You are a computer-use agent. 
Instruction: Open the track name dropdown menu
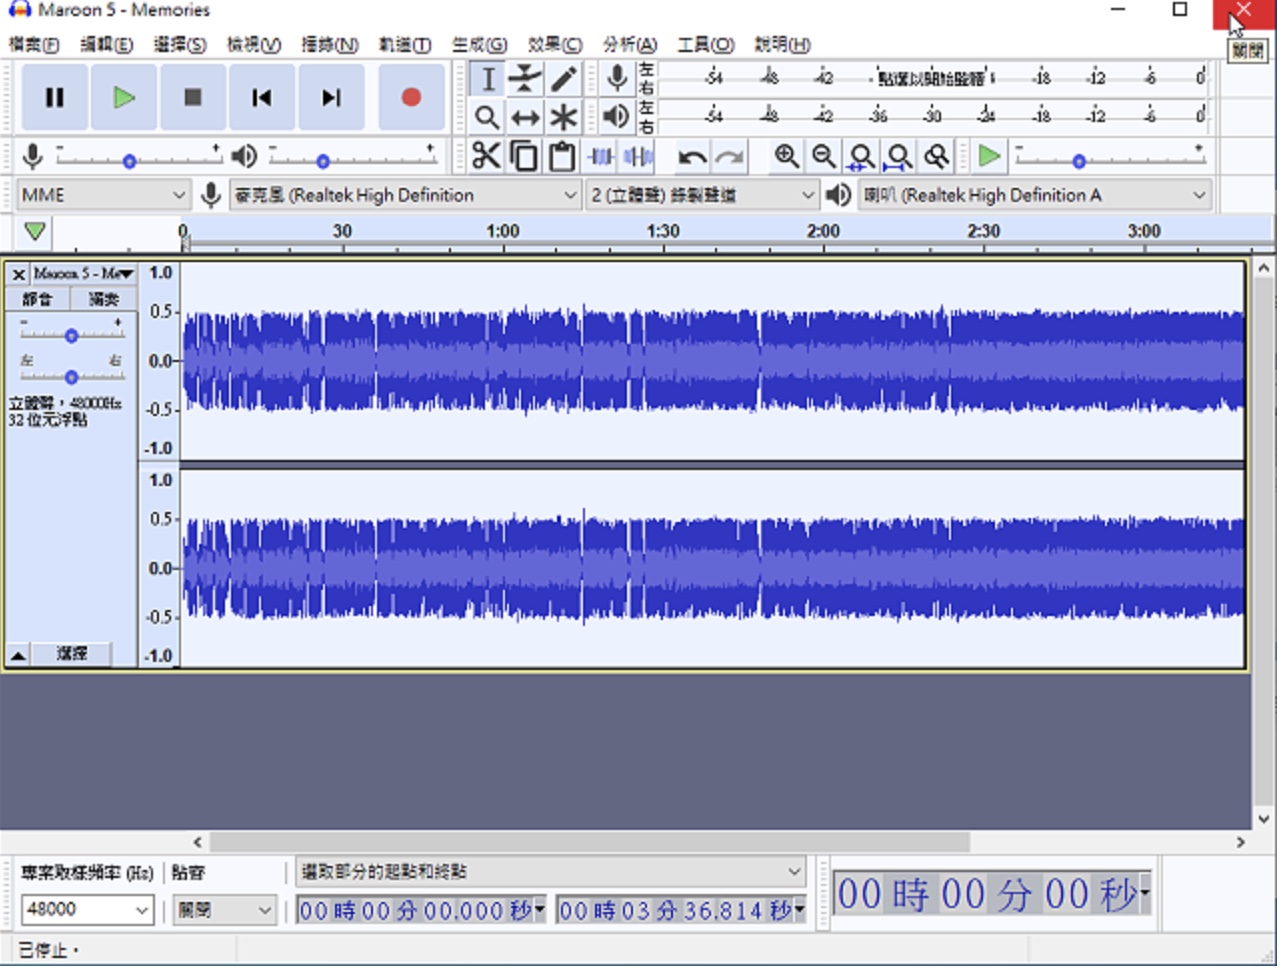83,274
